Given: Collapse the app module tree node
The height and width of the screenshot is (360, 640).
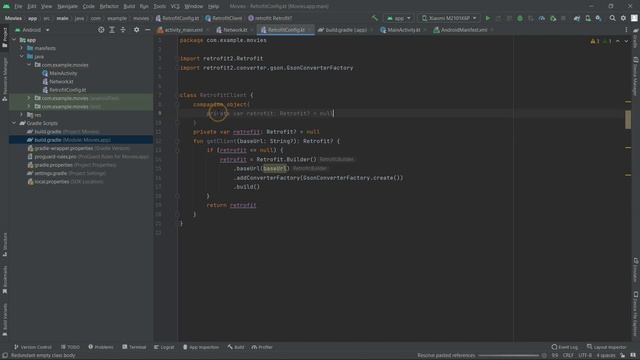Looking at the screenshot, I should [15, 40].
